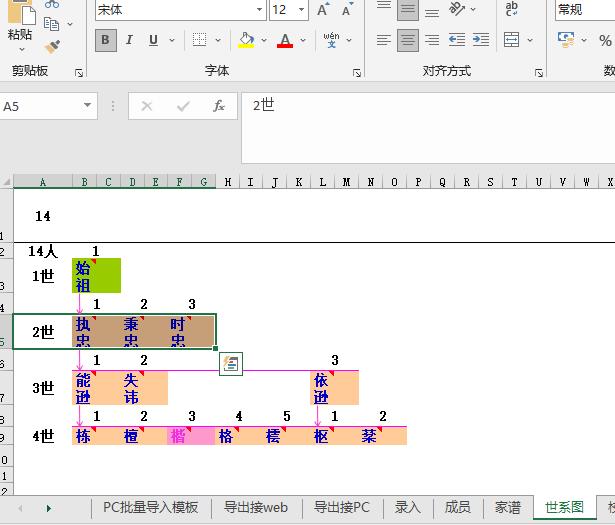Open the Name Box dropdown arrow

(88, 106)
